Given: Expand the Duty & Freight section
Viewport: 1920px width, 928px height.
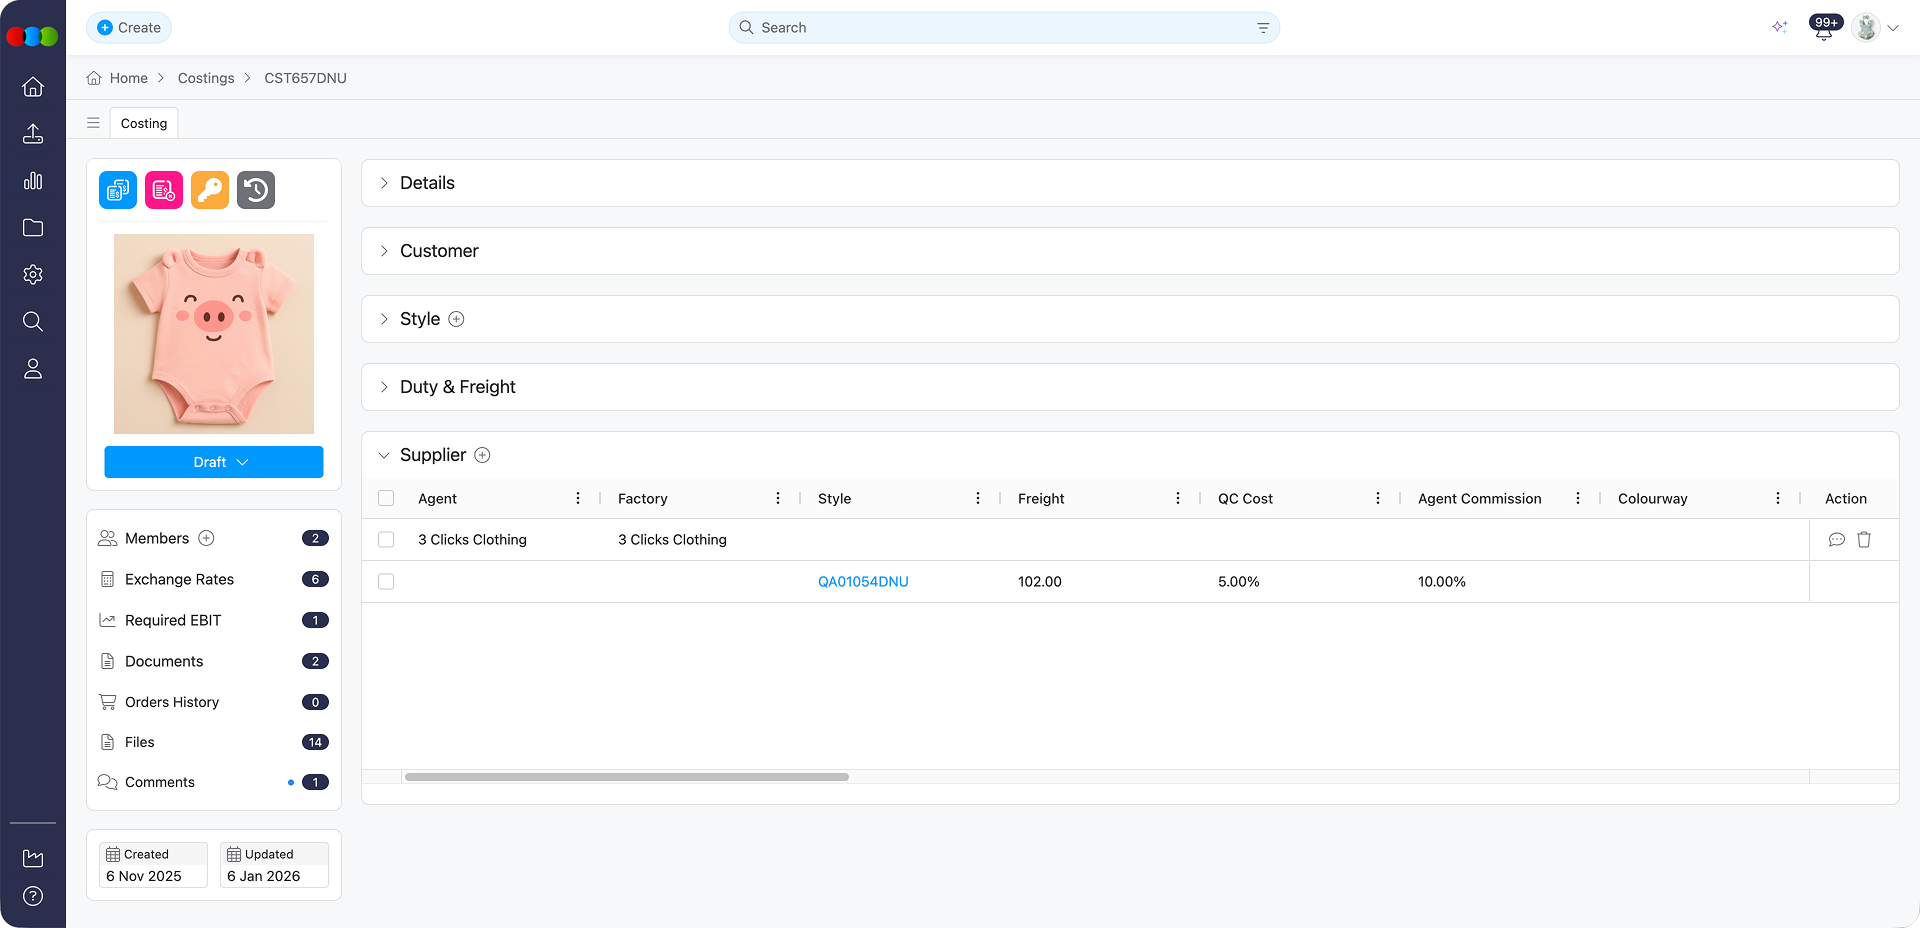Looking at the screenshot, I should point(457,387).
